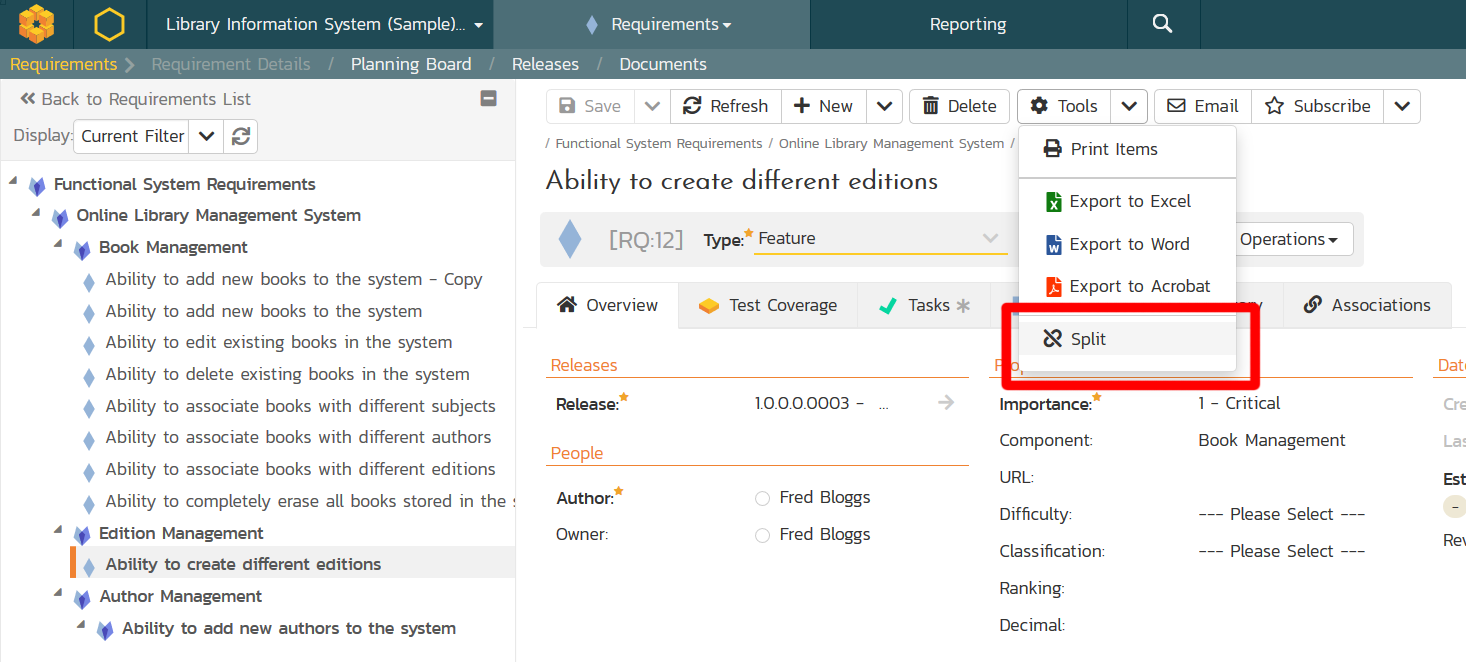Viewport: 1466px width, 662px height.
Task: Click Export to Excel option
Action: click(1128, 201)
